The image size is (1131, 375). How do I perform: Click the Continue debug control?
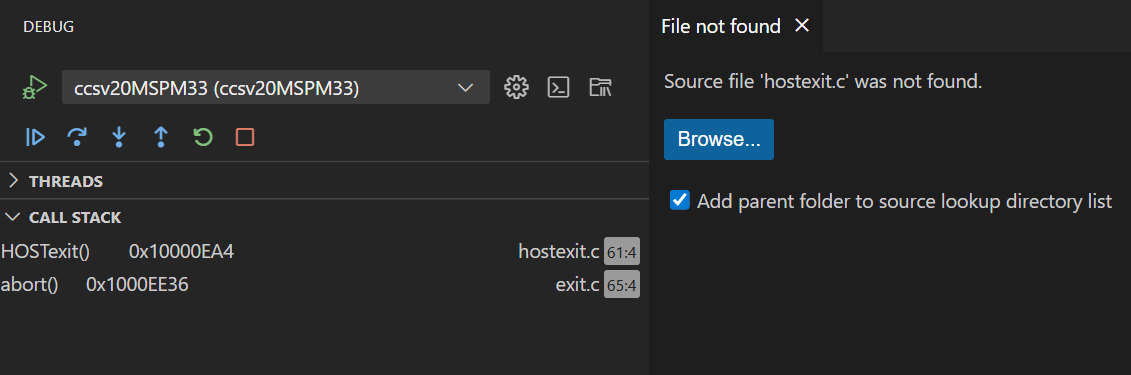[35, 137]
